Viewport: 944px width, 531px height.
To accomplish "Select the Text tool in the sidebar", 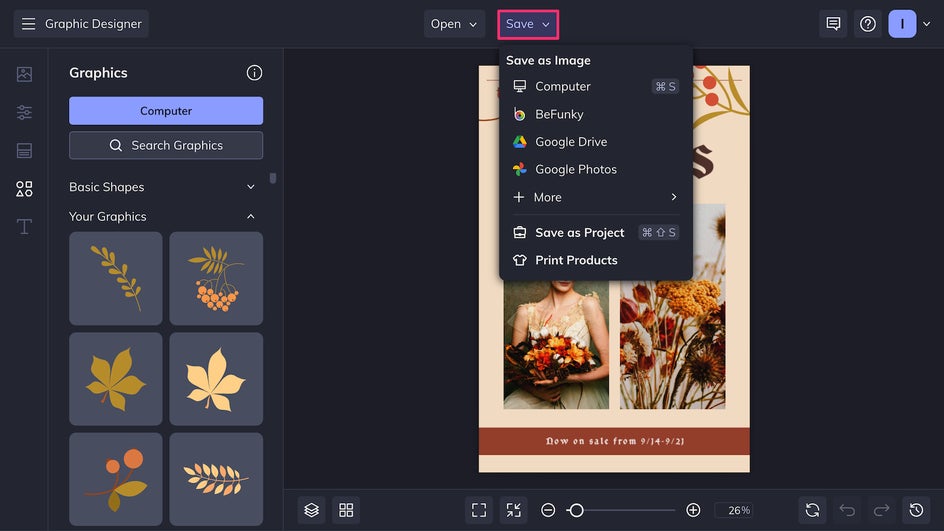I will tap(24, 227).
